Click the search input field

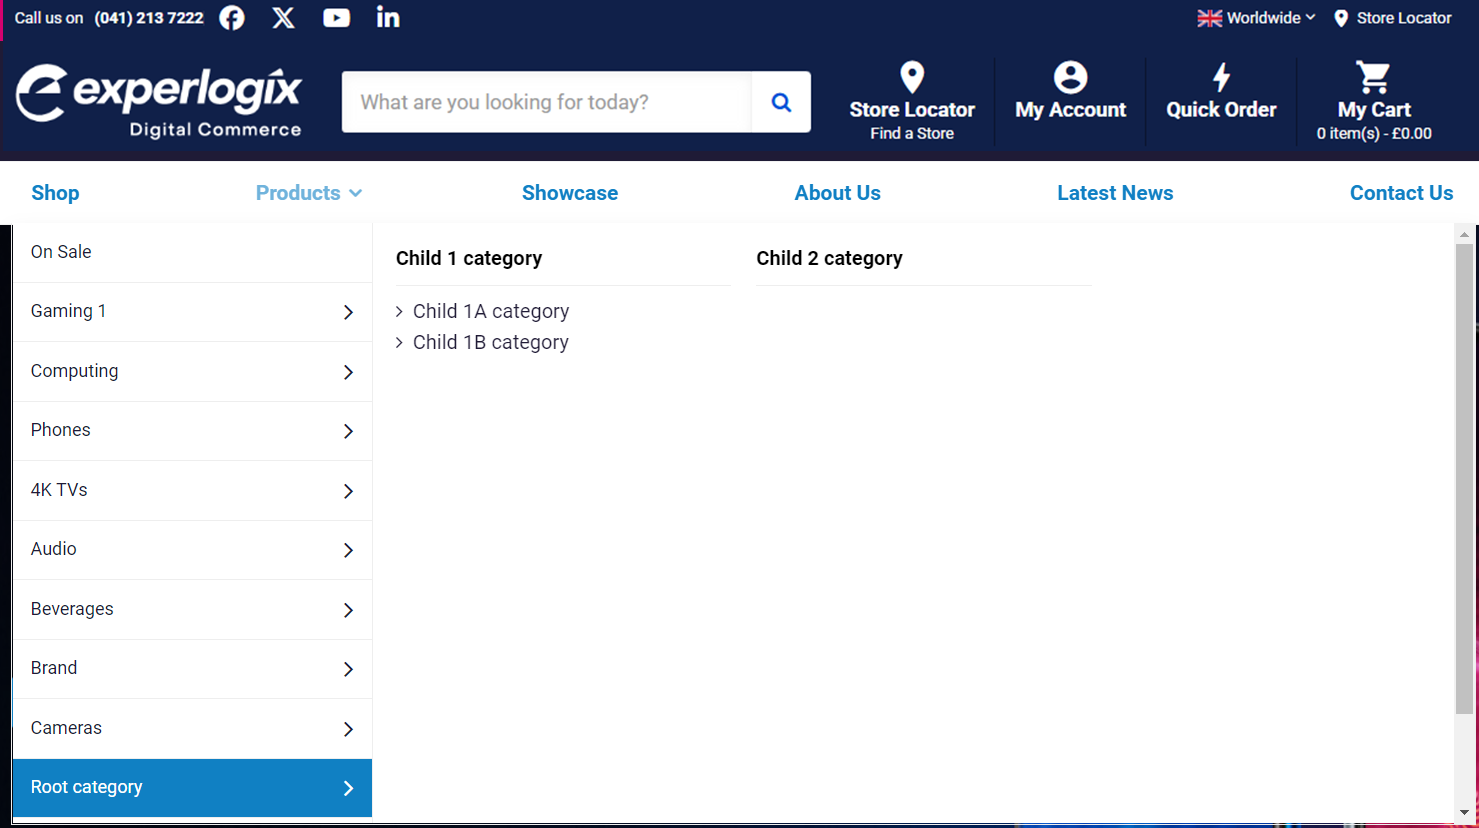pyautogui.click(x=546, y=102)
